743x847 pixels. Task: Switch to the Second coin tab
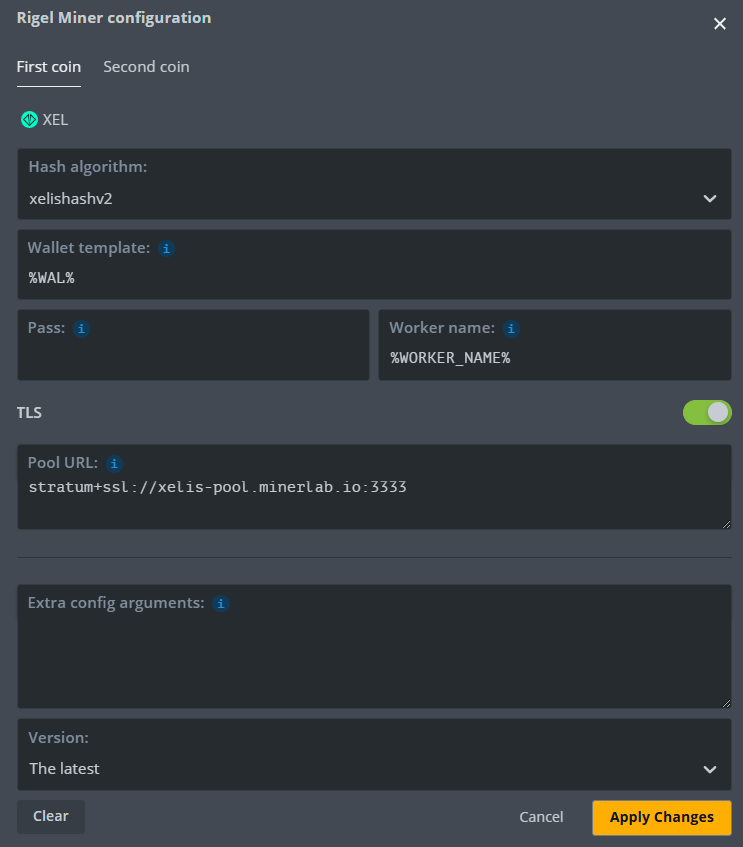146,66
